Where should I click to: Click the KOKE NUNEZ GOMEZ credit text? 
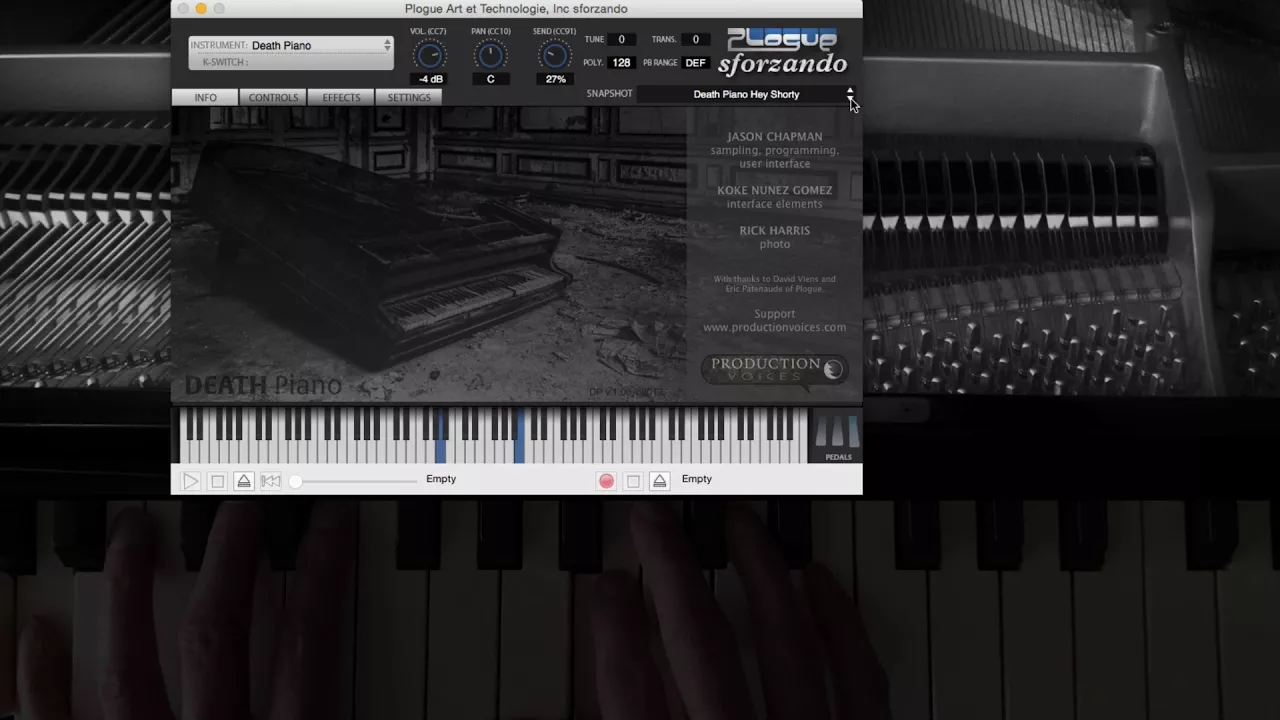point(775,190)
